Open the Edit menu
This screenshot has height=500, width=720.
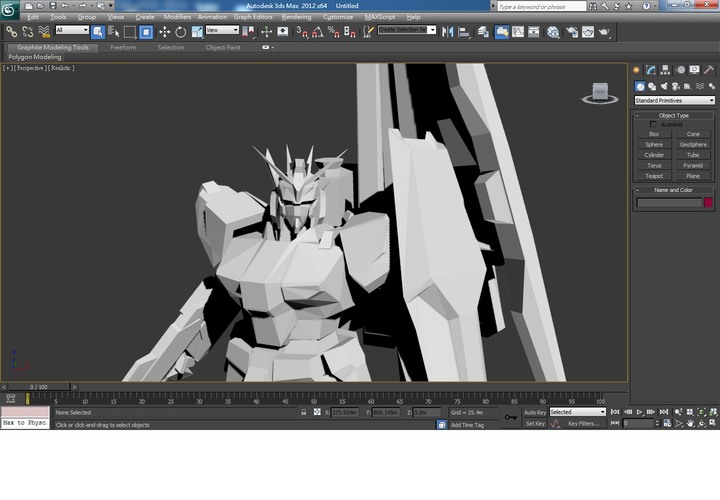(33, 17)
